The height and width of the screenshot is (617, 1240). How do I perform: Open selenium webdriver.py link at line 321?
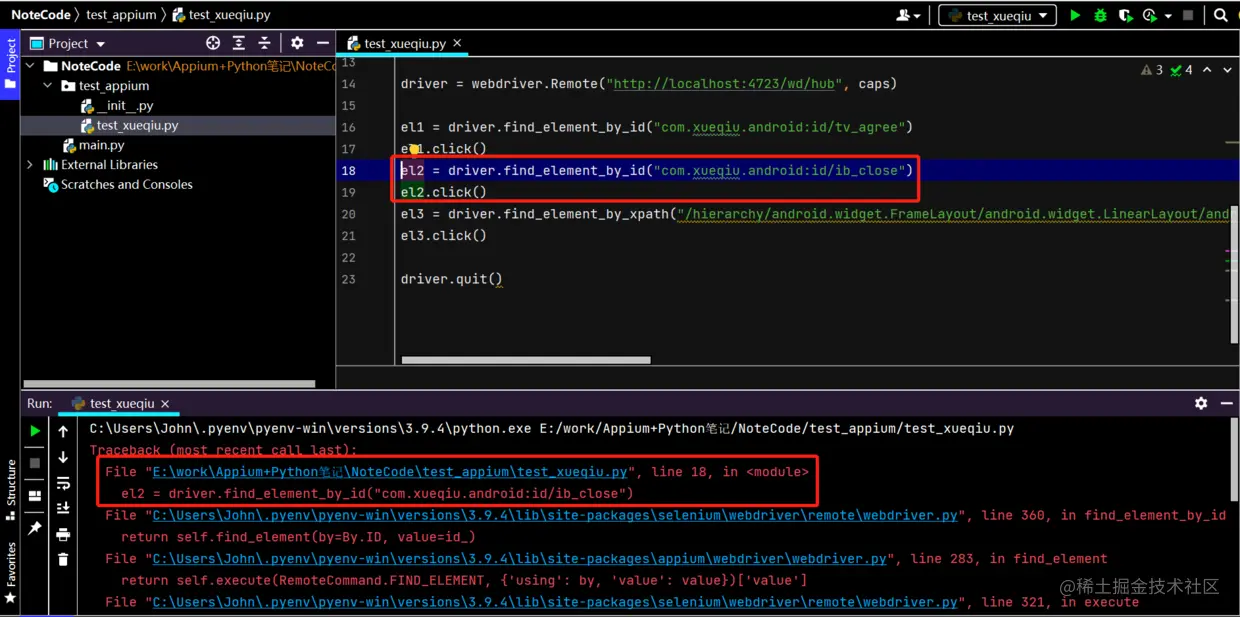coord(555,602)
